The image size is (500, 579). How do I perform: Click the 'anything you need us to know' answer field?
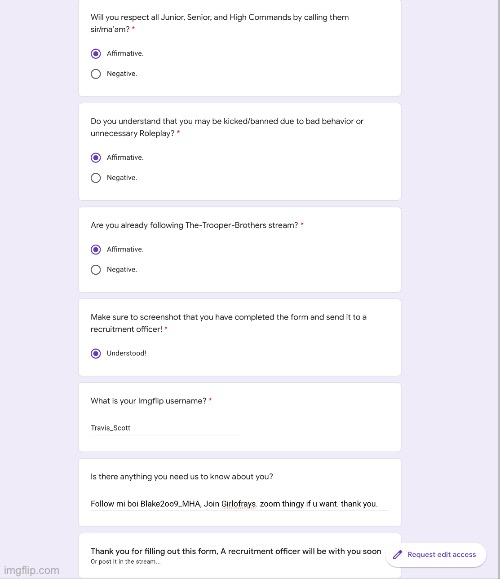240,504
